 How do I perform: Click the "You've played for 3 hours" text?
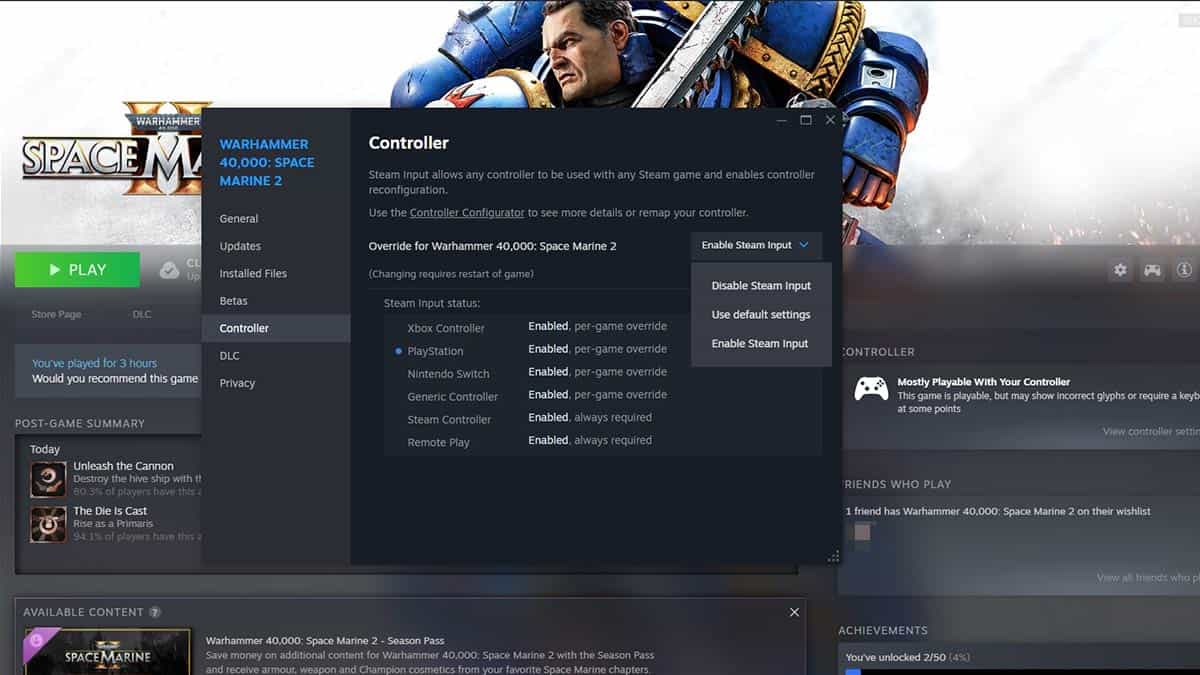[x=94, y=364]
